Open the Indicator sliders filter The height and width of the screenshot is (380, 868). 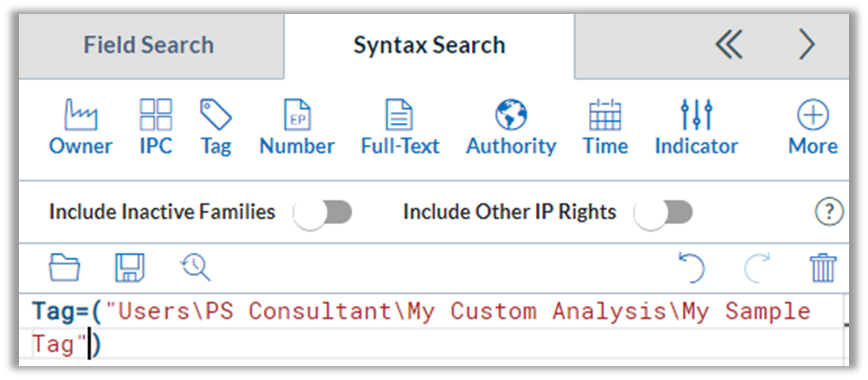pyautogui.click(x=696, y=127)
